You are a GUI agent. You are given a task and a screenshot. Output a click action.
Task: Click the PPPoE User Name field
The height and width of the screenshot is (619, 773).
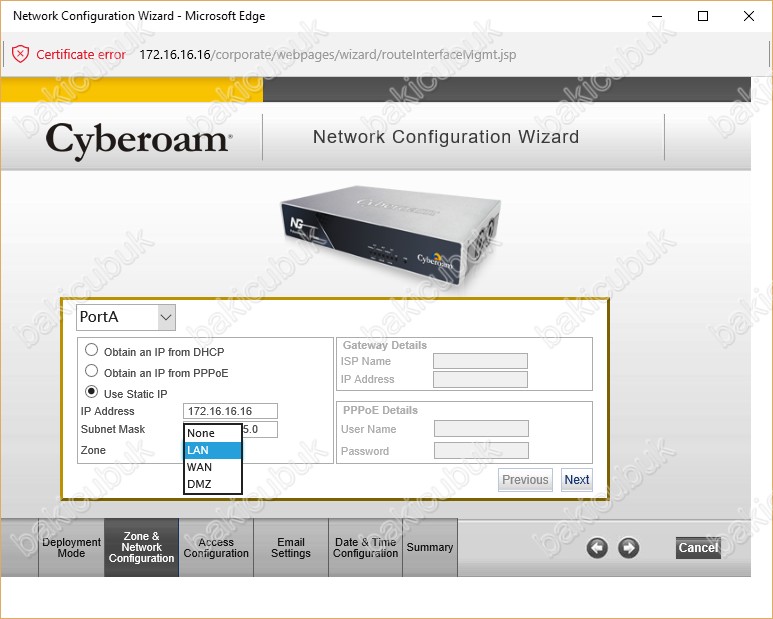coord(481,429)
